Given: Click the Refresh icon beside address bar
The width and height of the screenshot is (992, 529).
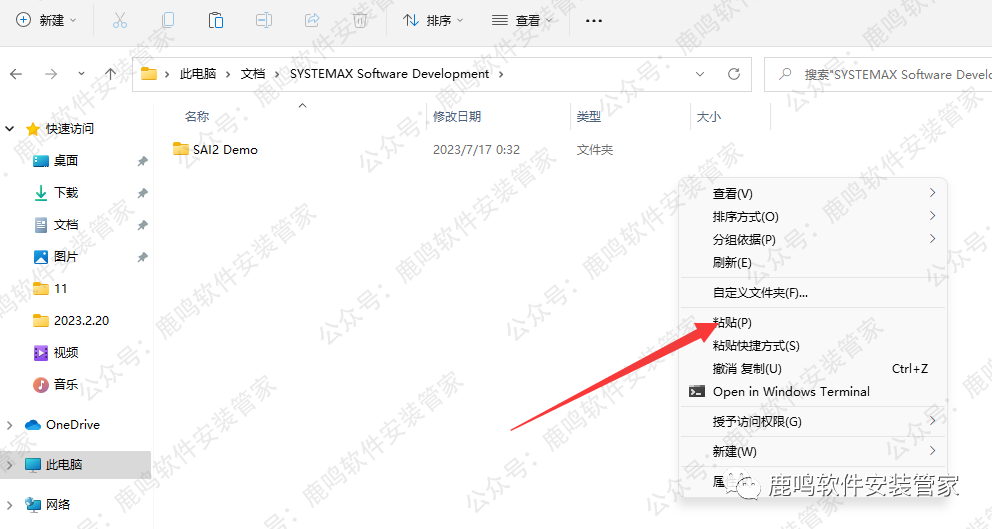Looking at the screenshot, I should click(x=733, y=74).
